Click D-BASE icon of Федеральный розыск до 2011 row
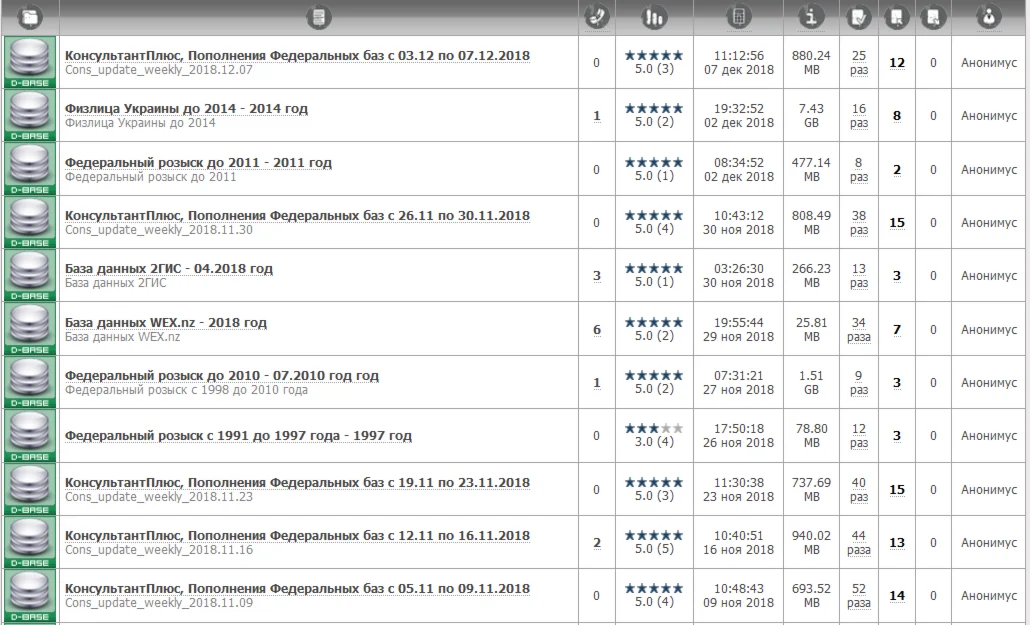This screenshot has width=1030, height=625. [x=30, y=169]
